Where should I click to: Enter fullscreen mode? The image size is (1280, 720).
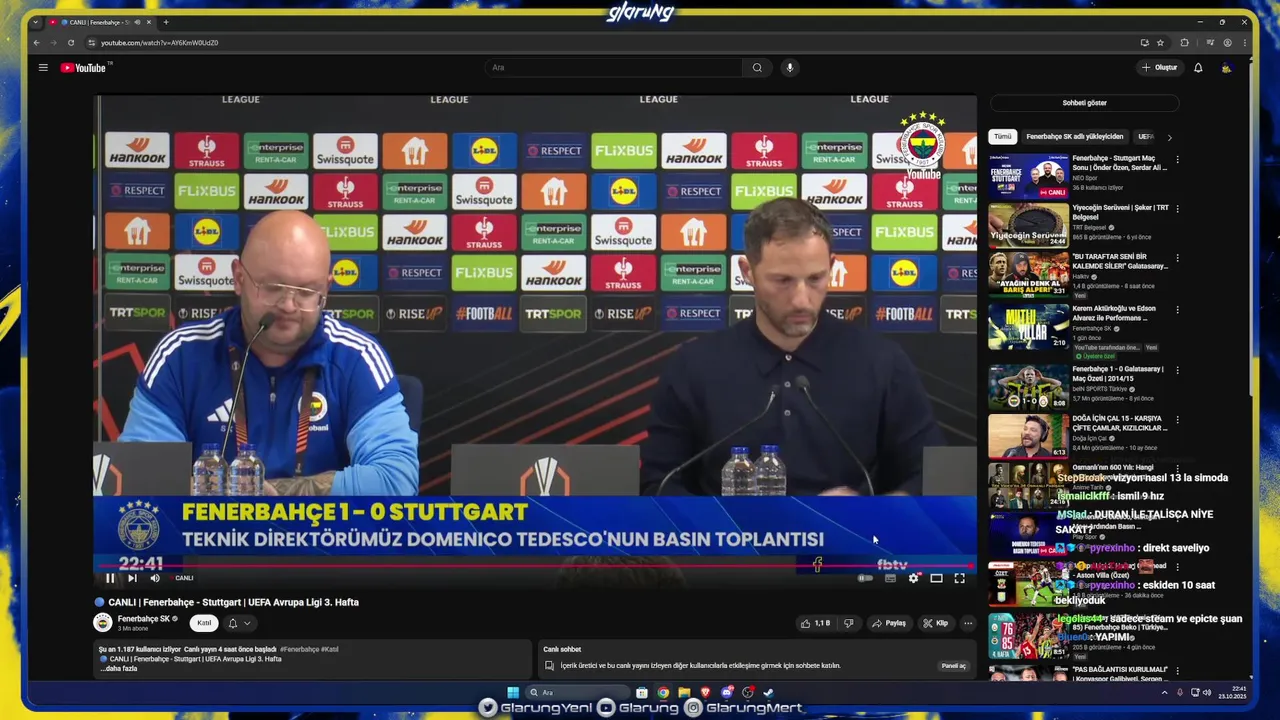tap(959, 578)
